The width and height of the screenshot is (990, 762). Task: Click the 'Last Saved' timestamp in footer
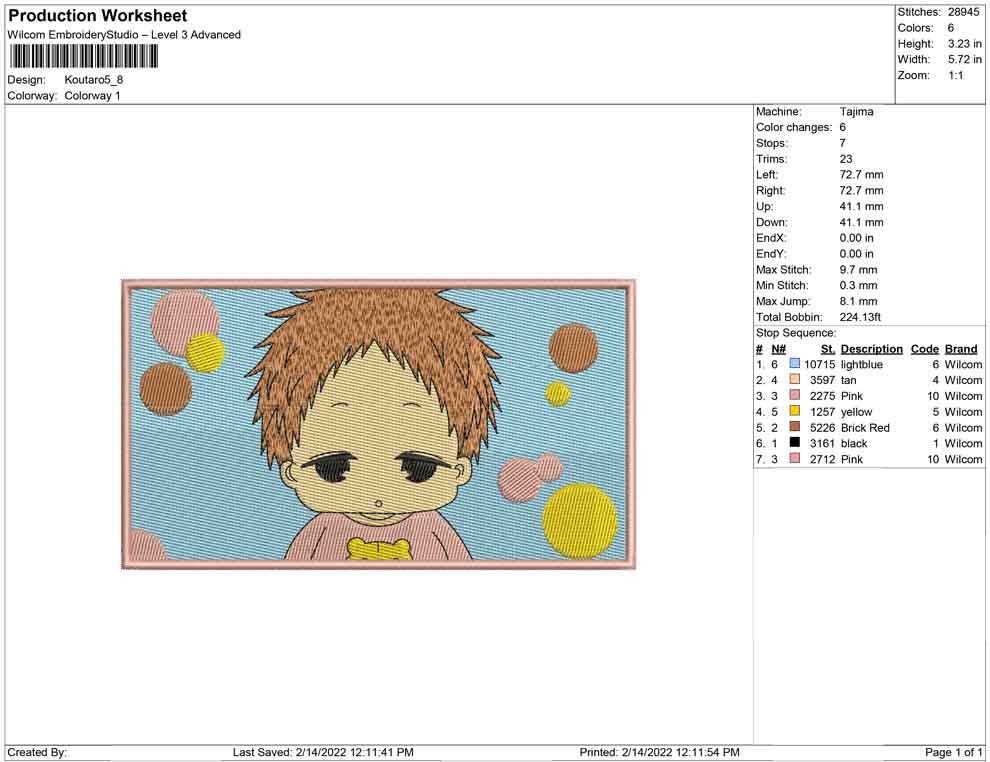click(x=323, y=752)
